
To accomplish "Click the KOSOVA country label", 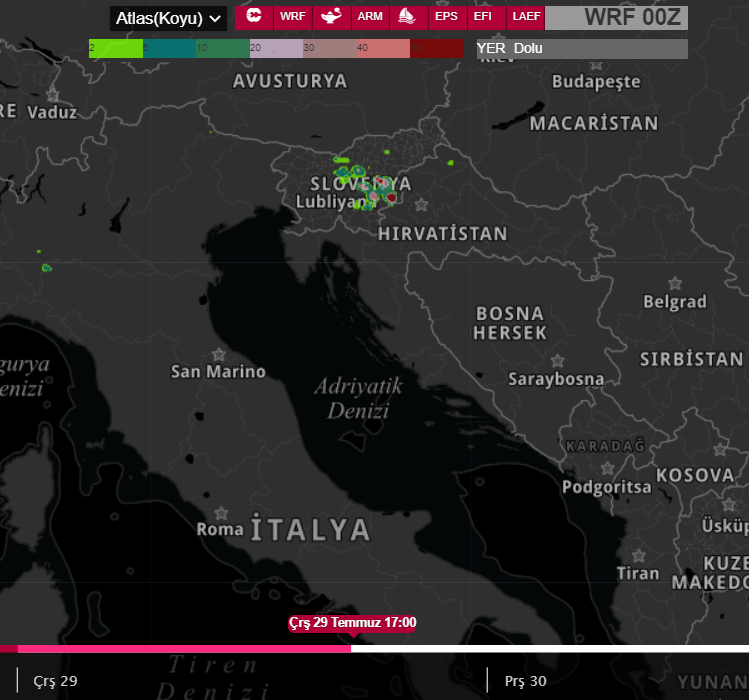I will pos(695,475).
